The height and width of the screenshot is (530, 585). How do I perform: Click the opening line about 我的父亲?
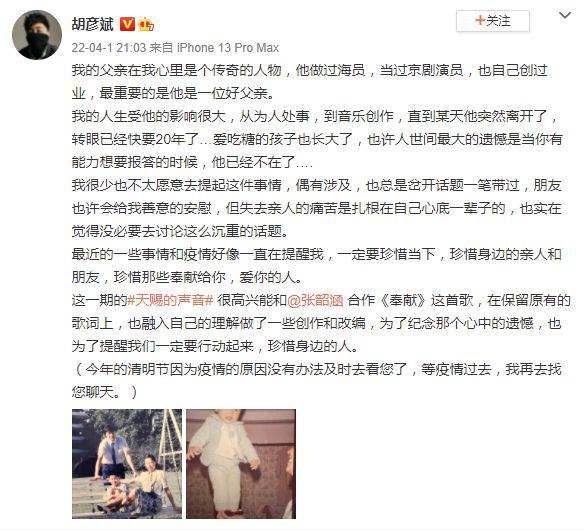309,70
